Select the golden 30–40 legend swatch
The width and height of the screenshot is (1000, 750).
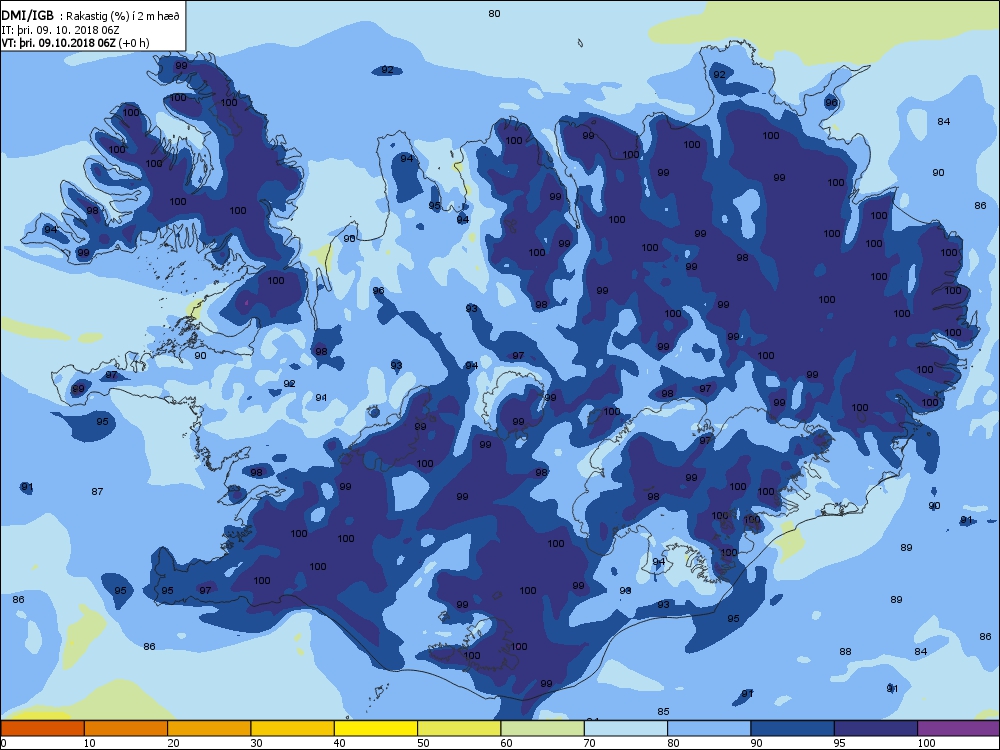[x=293, y=728]
